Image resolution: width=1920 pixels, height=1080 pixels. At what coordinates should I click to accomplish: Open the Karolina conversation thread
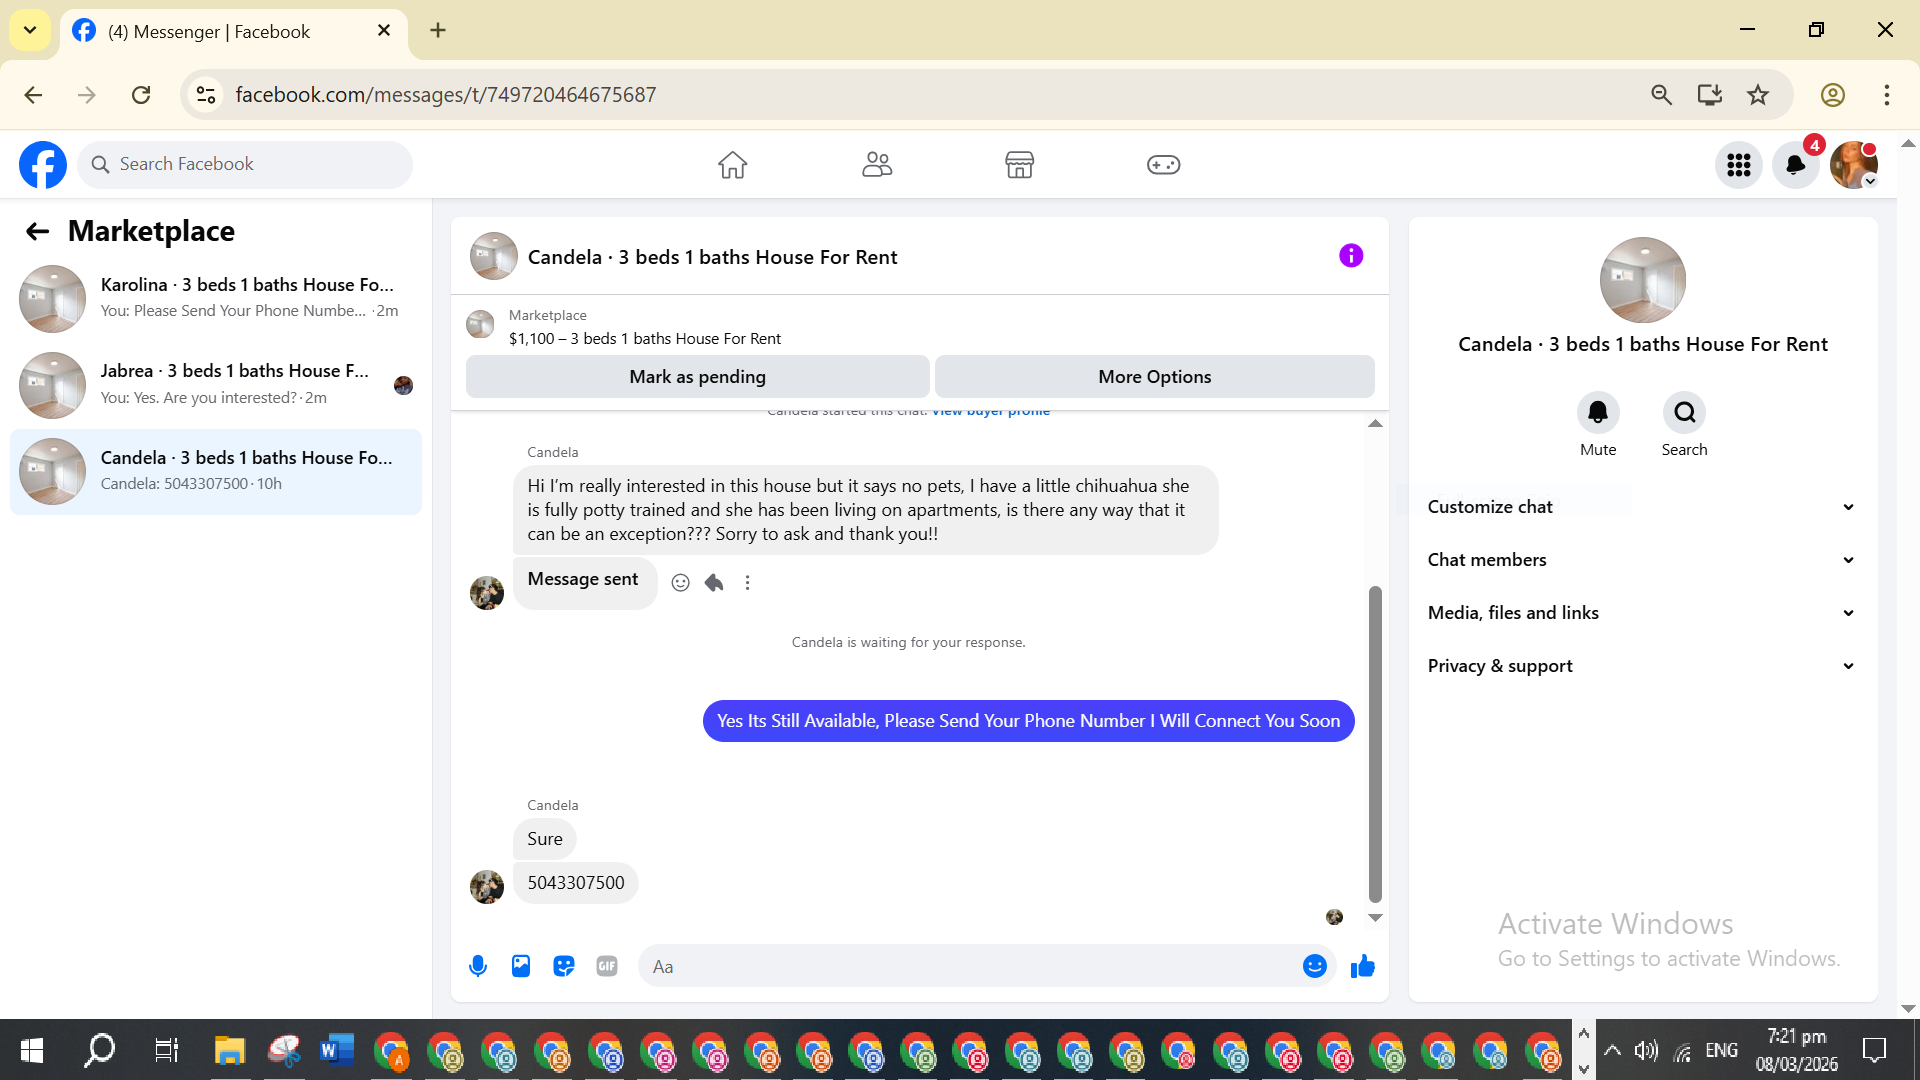pyautogui.click(x=216, y=298)
